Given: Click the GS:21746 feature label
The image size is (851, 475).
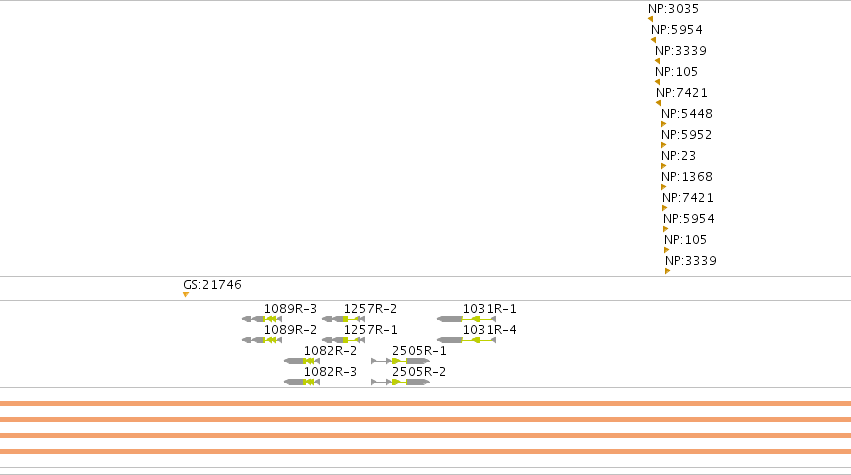Looking at the screenshot, I should tap(212, 285).
